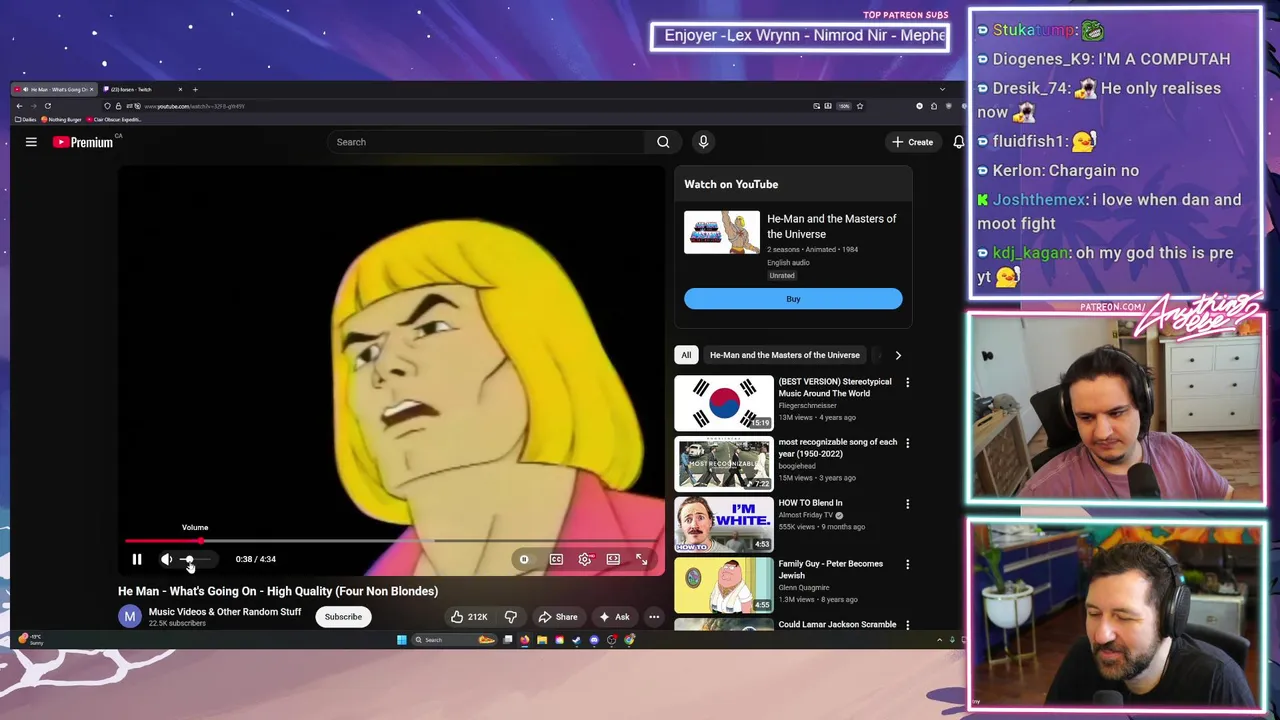
Task: Open the channel avatar M
Action: [130, 617]
